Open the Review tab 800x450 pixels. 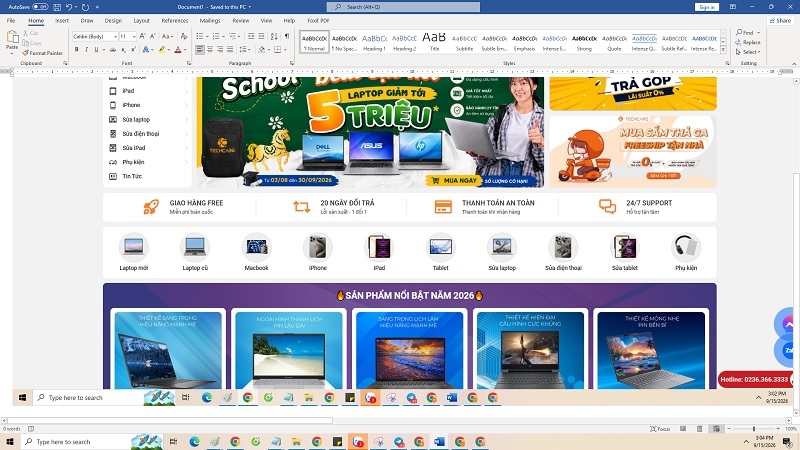(x=240, y=20)
